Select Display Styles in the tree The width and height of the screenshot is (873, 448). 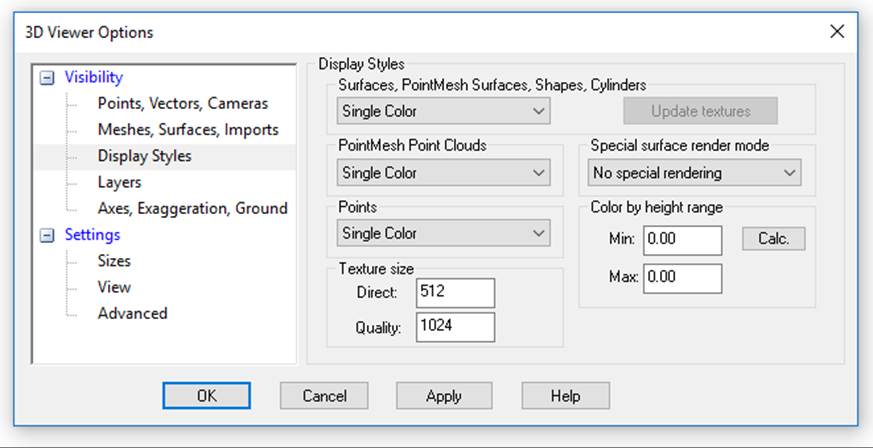tap(144, 156)
